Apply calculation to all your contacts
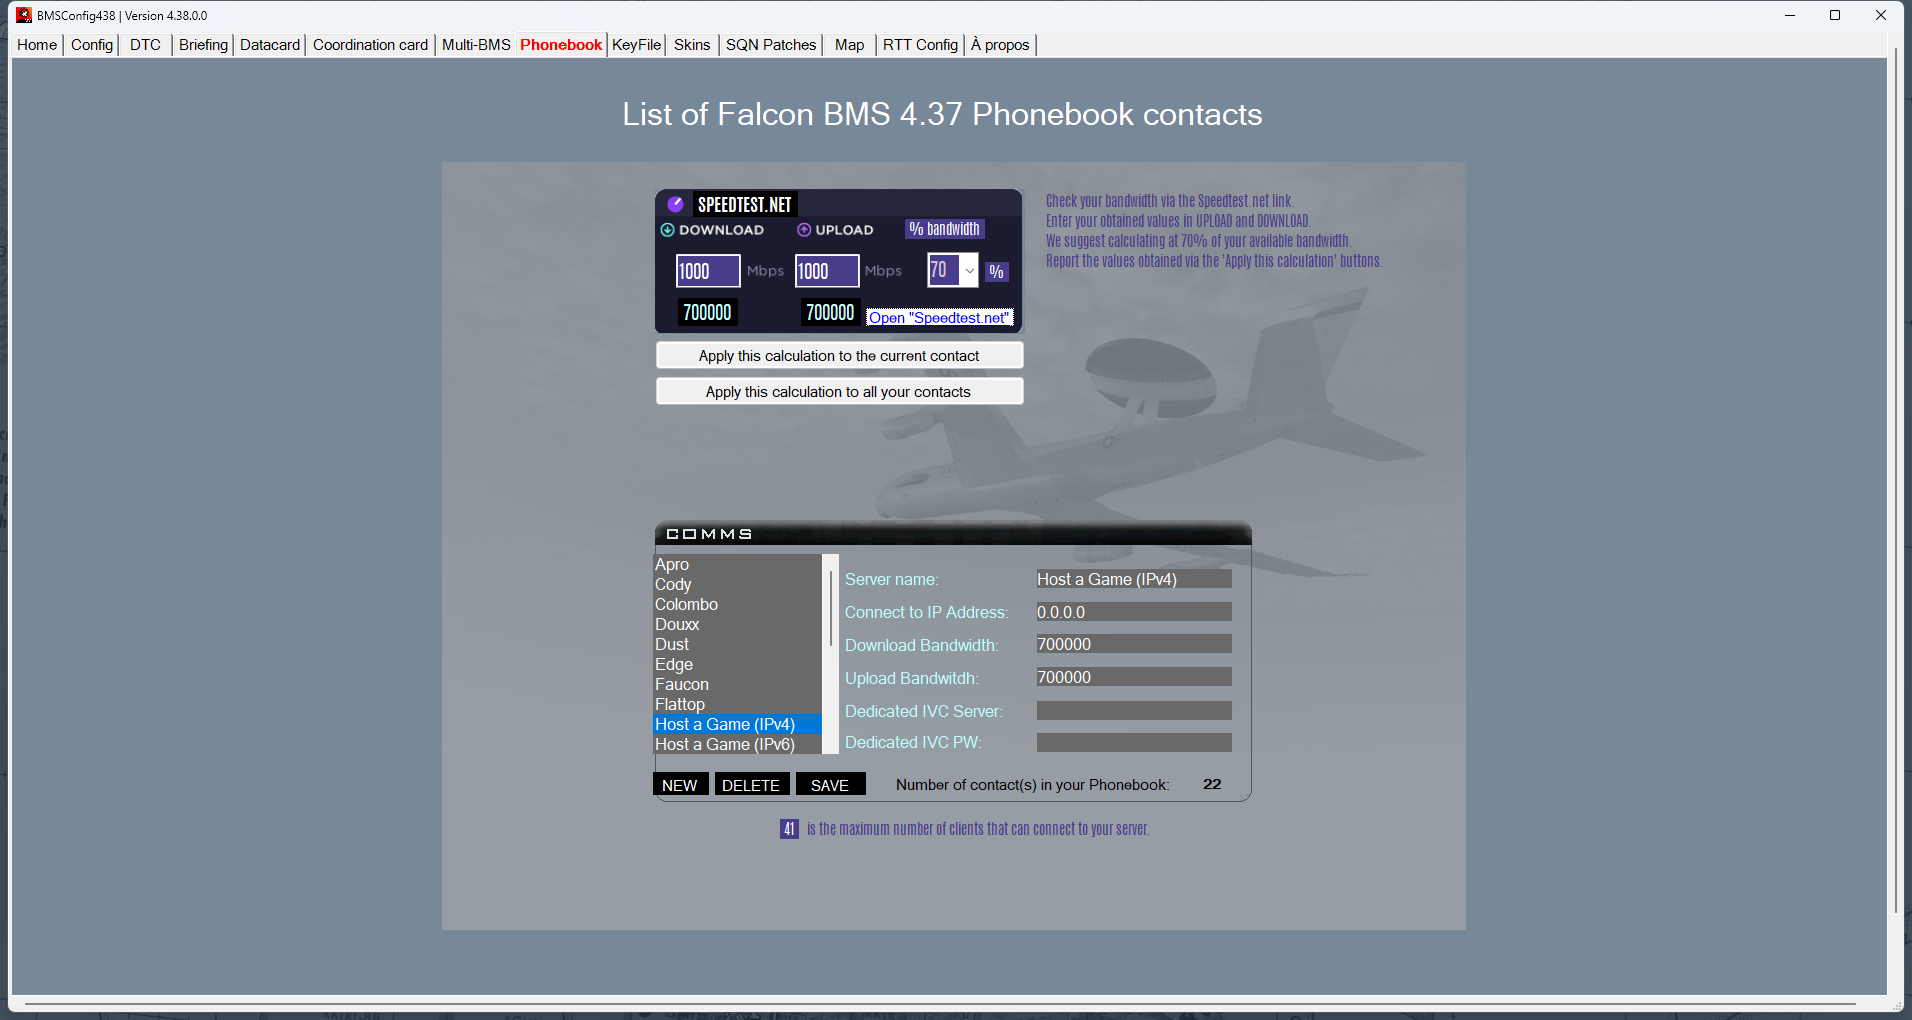 839,392
